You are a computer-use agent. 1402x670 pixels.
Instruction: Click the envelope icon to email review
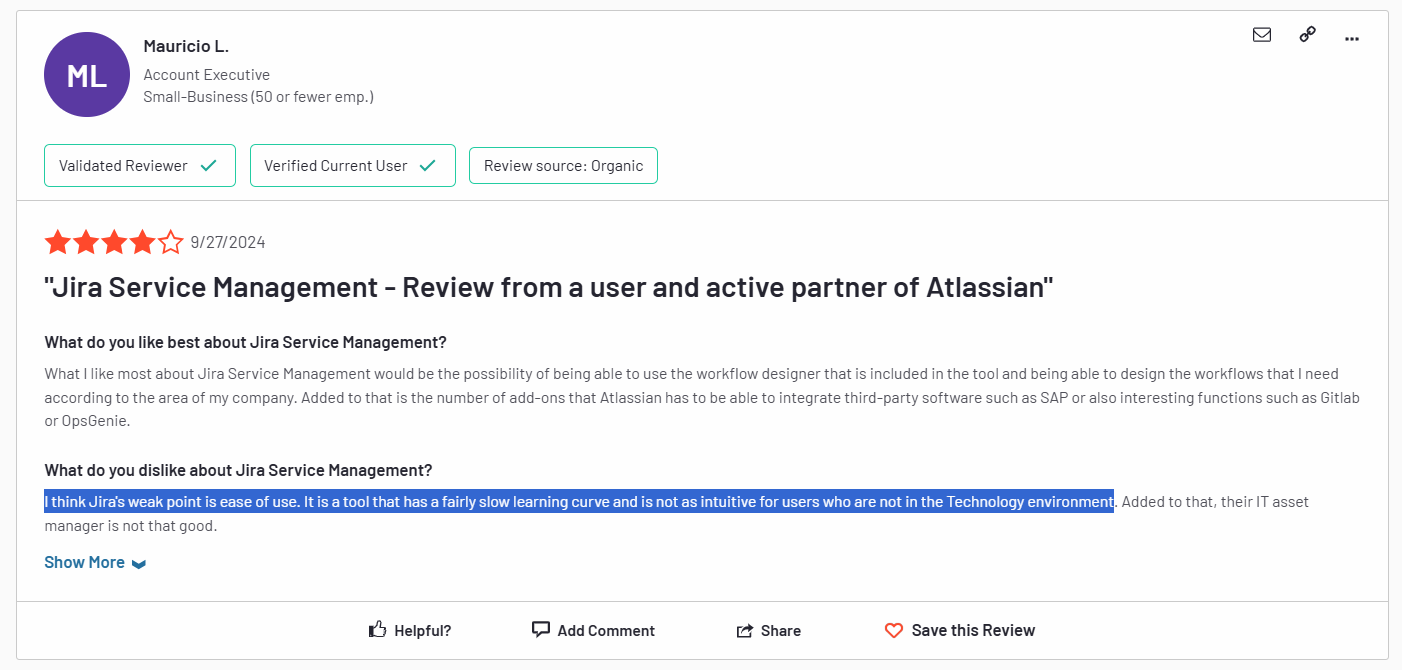(x=1262, y=35)
